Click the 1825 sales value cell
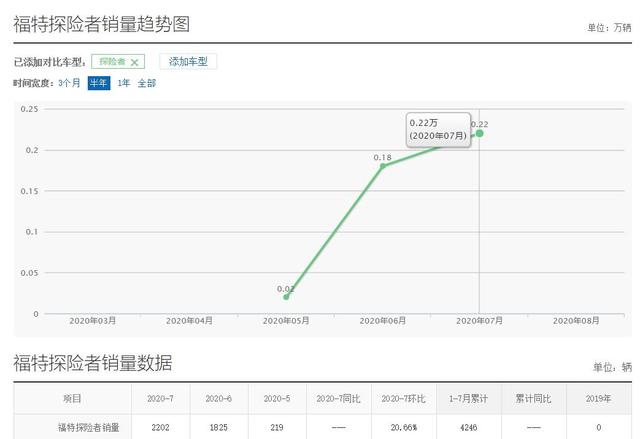The image size is (640, 439). [x=219, y=428]
